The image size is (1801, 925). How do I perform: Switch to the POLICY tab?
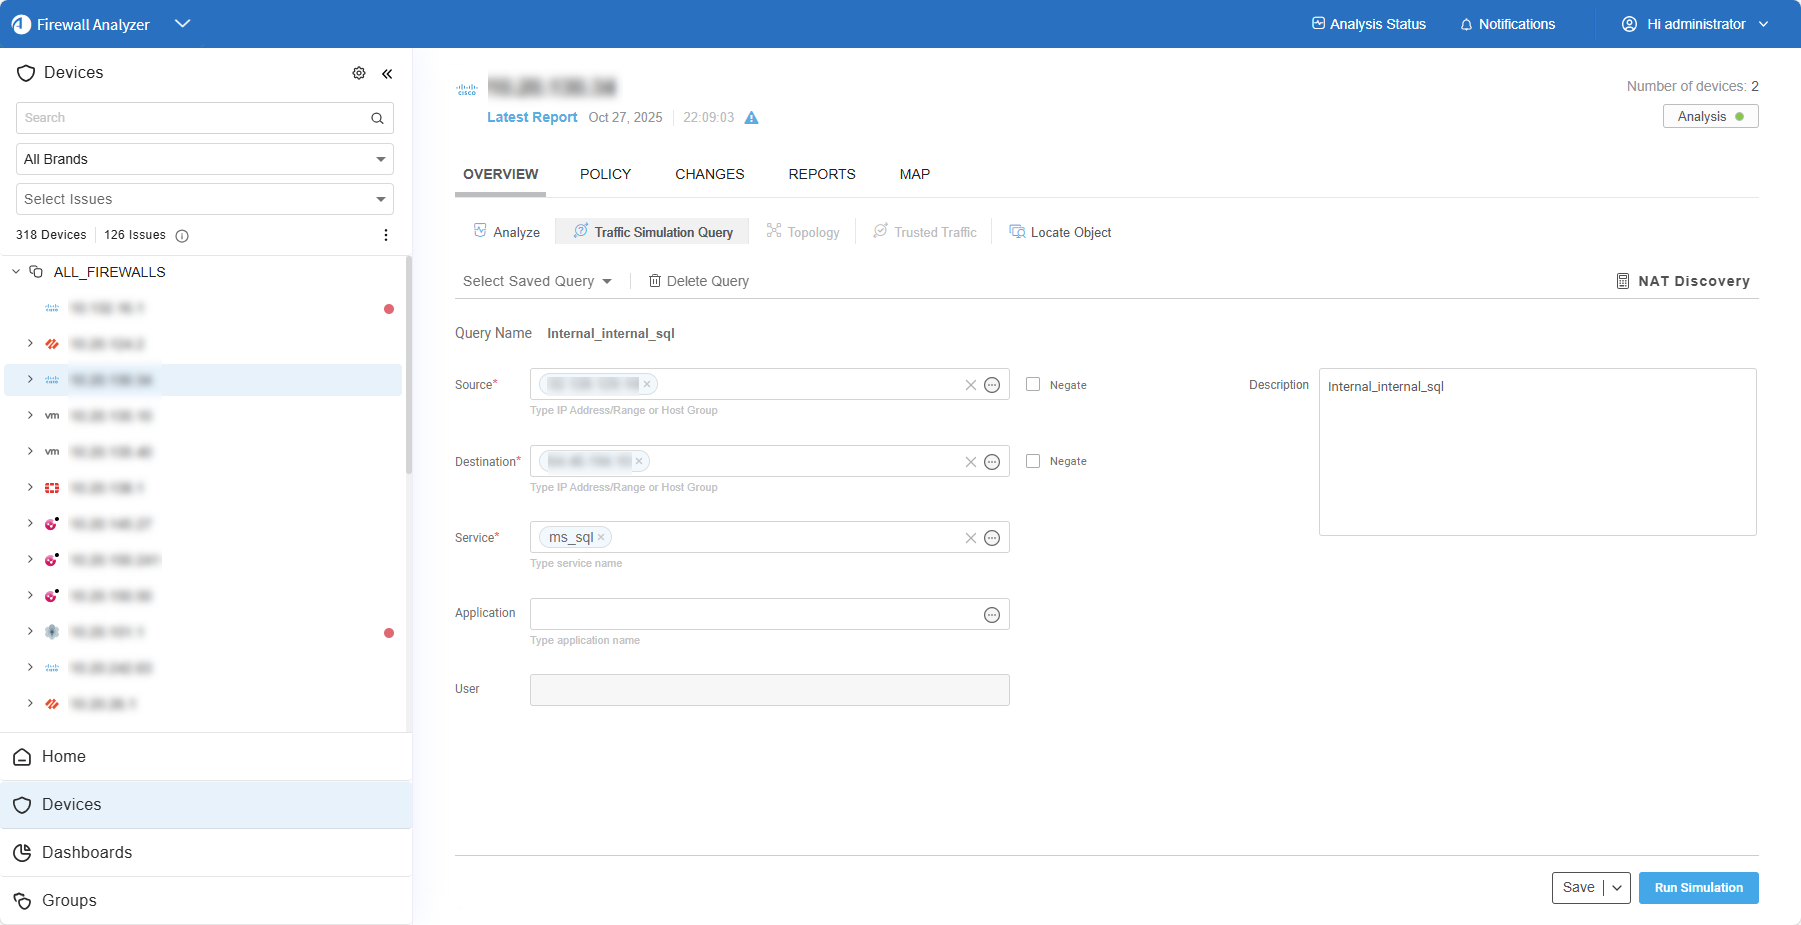(605, 174)
